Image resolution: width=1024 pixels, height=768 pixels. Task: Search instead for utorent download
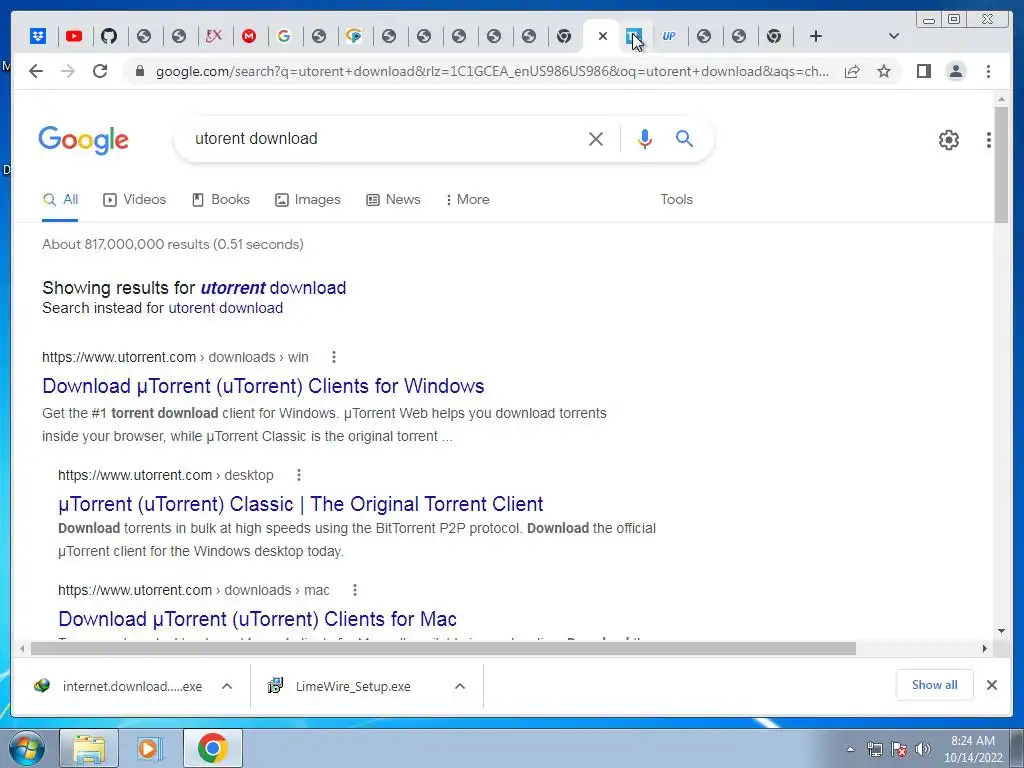[226, 308]
